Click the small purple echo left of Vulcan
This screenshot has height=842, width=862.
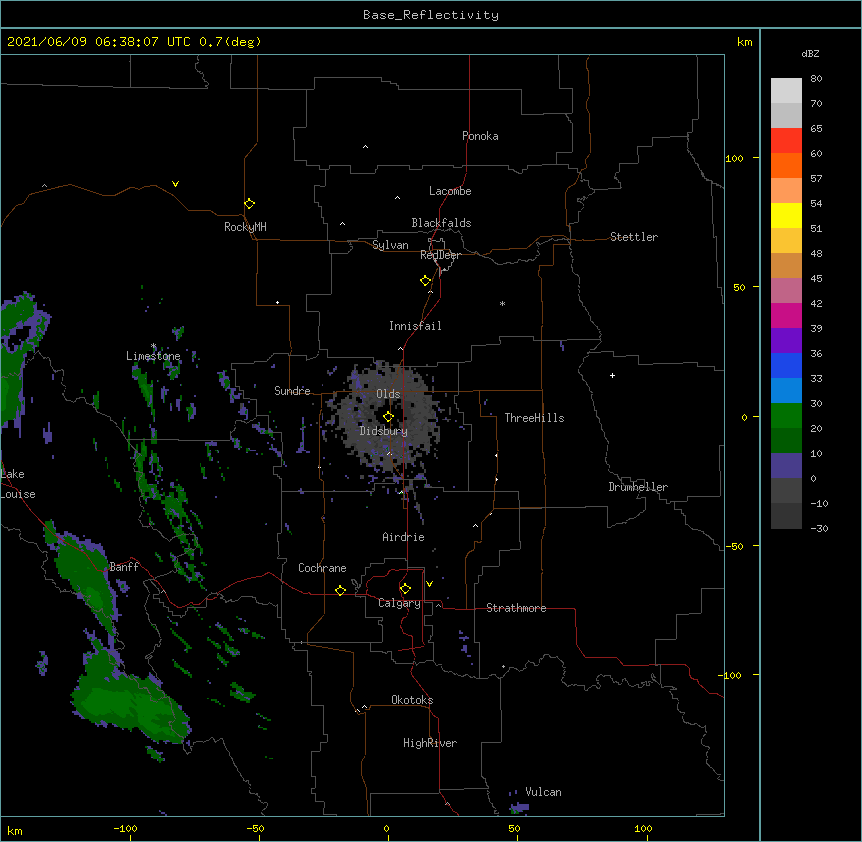pyautogui.click(x=520, y=807)
